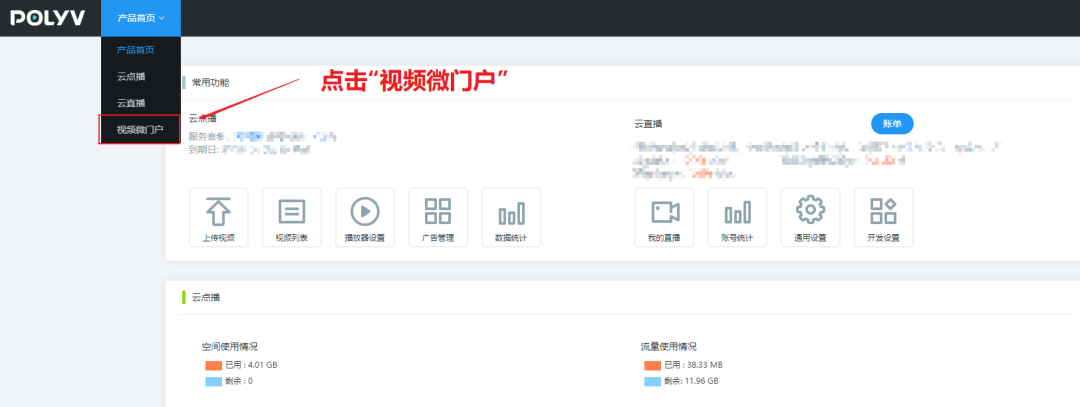Open 账号统计 account statistics icon
Viewport: 1080px width, 407px height.
click(737, 212)
